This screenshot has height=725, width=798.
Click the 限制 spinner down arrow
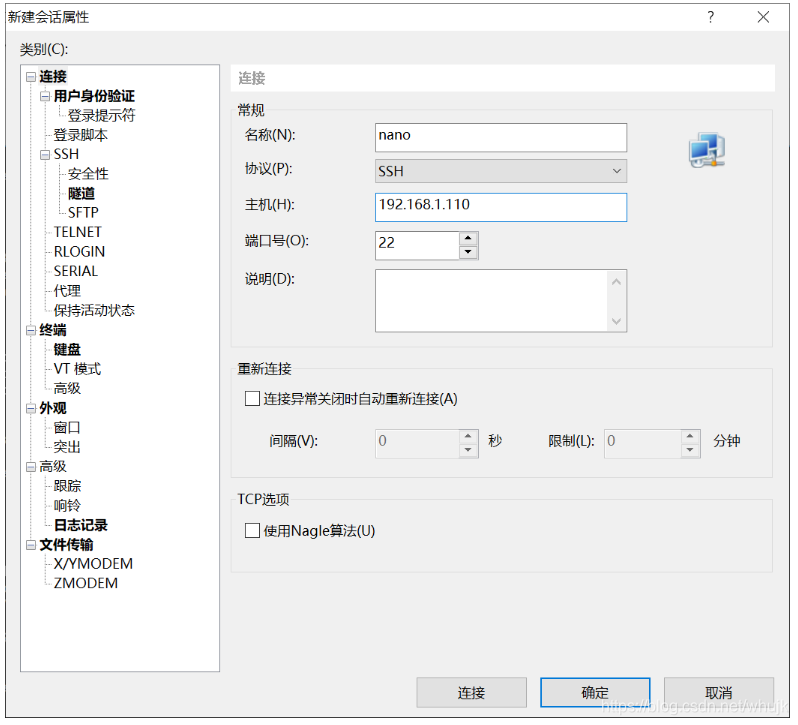pos(690,450)
